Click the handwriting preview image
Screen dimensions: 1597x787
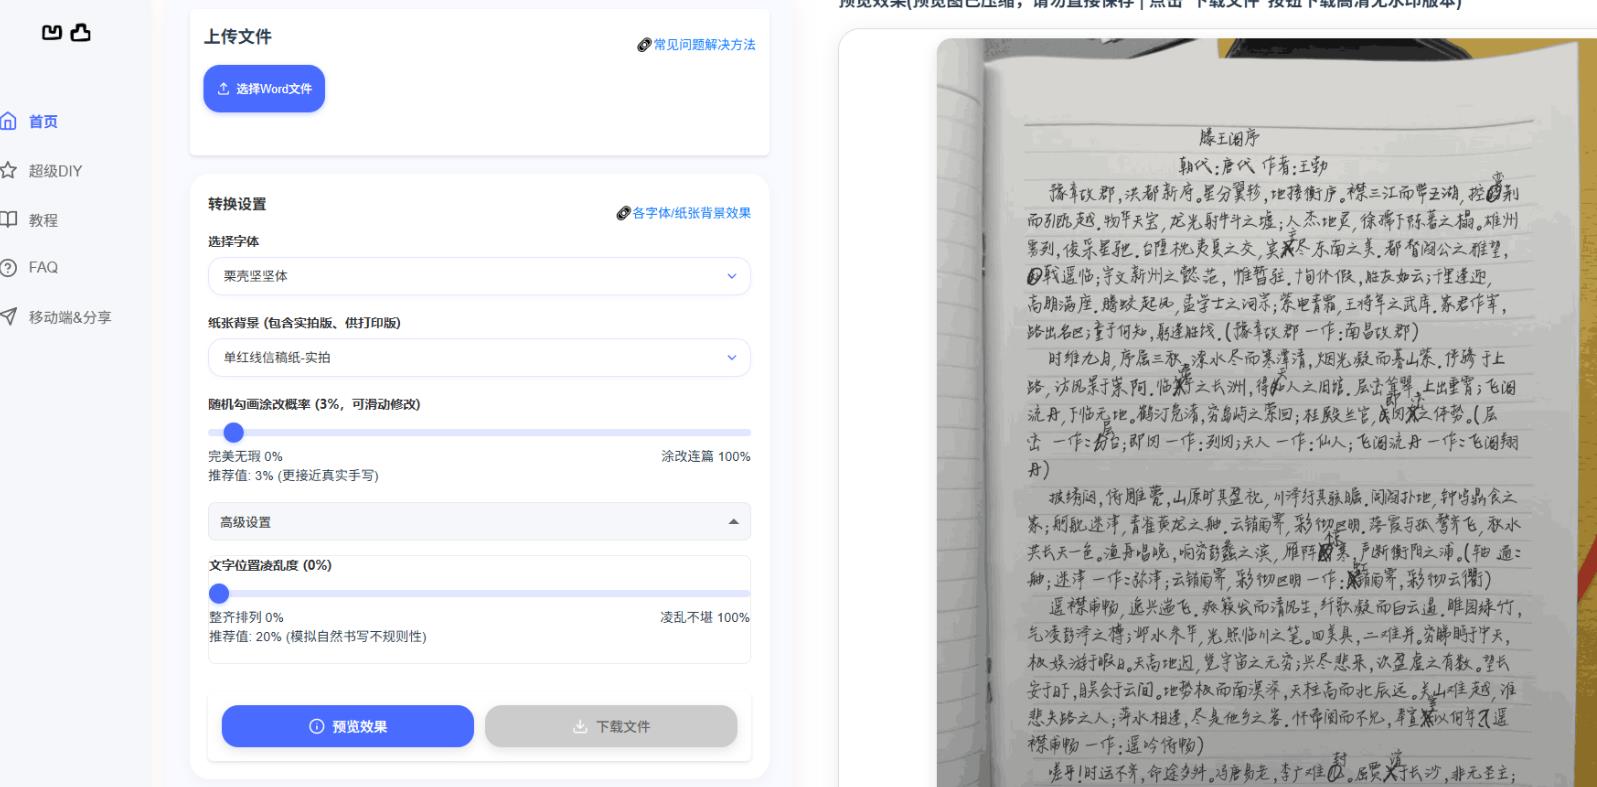tap(1266, 412)
